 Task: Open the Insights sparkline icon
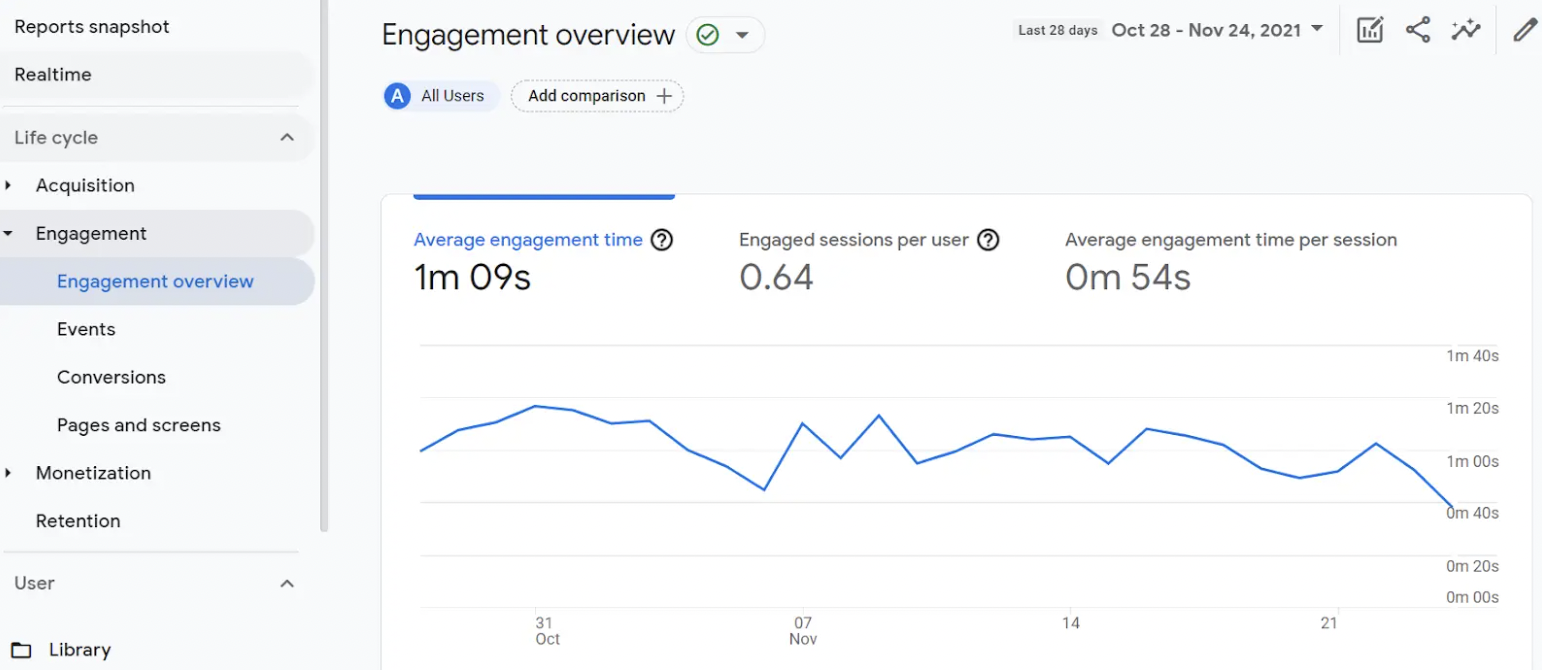(1466, 30)
